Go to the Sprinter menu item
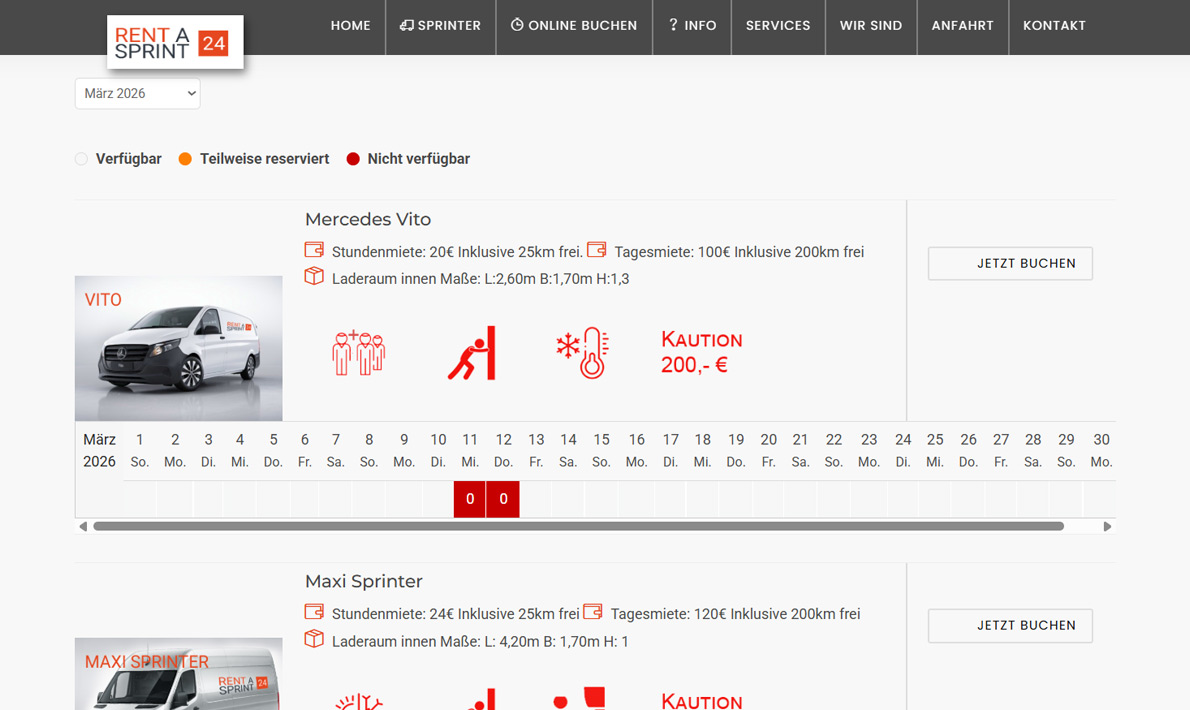The width and height of the screenshot is (1190, 710). point(440,26)
